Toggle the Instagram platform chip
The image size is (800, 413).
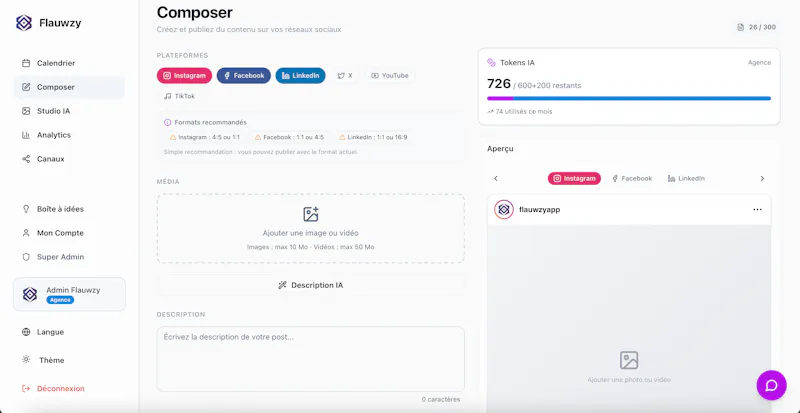(184, 76)
